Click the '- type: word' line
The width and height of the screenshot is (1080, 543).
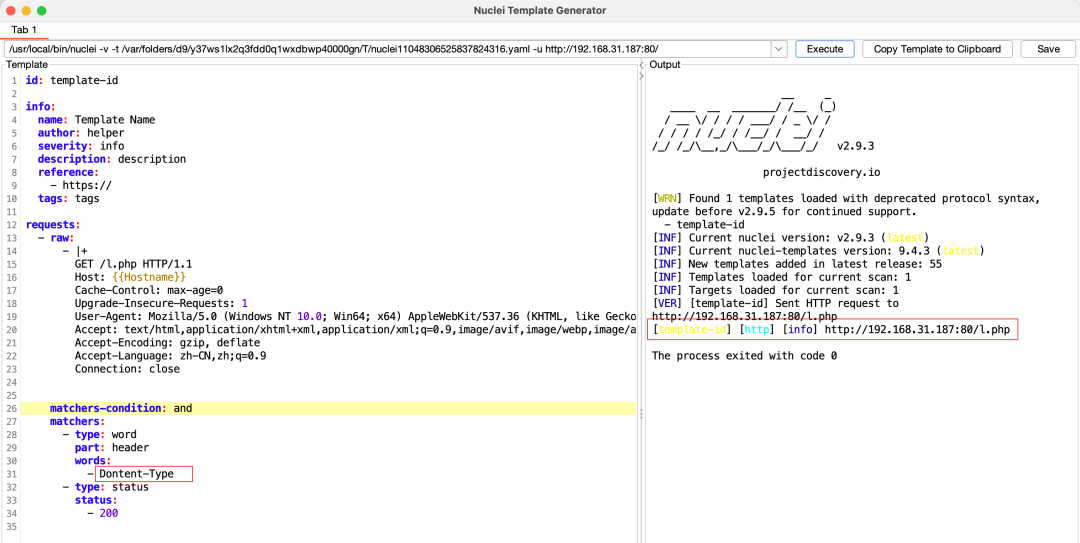click(x=99, y=434)
